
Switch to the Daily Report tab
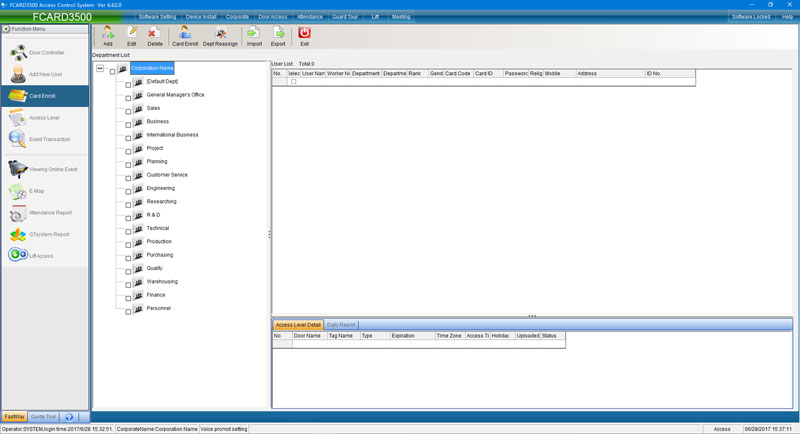click(340, 325)
